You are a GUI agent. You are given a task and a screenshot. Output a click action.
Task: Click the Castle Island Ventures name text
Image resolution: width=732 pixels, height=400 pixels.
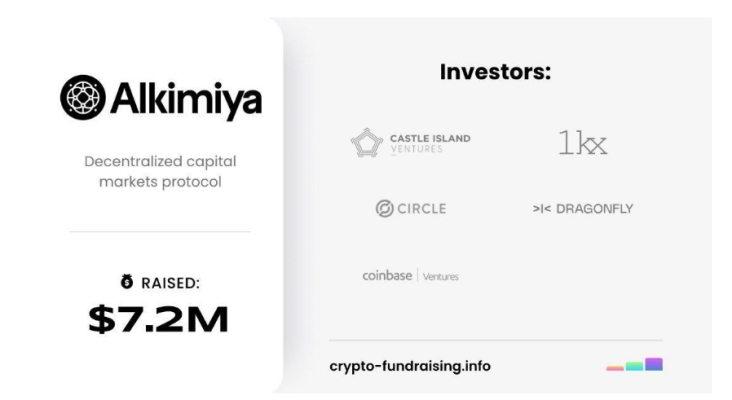[x=430, y=143]
